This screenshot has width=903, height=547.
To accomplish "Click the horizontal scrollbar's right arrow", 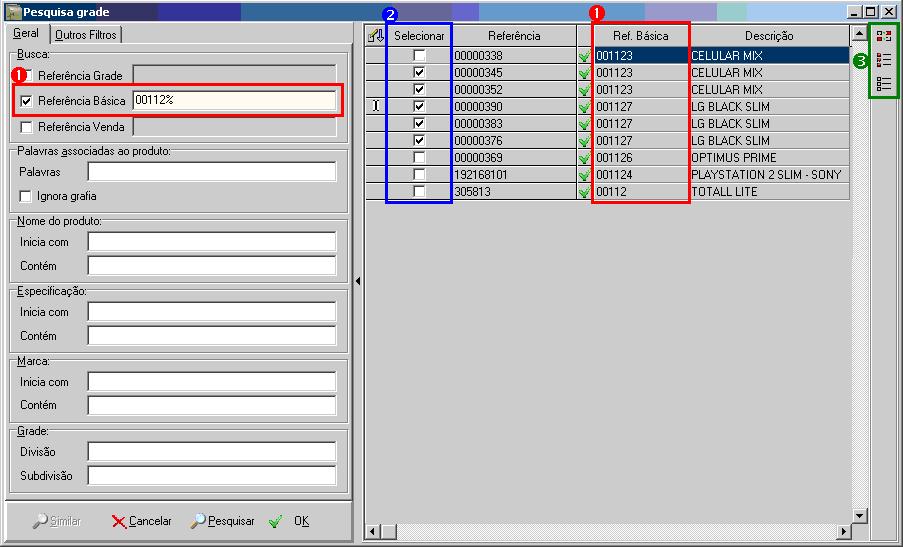I will click(x=842, y=531).
